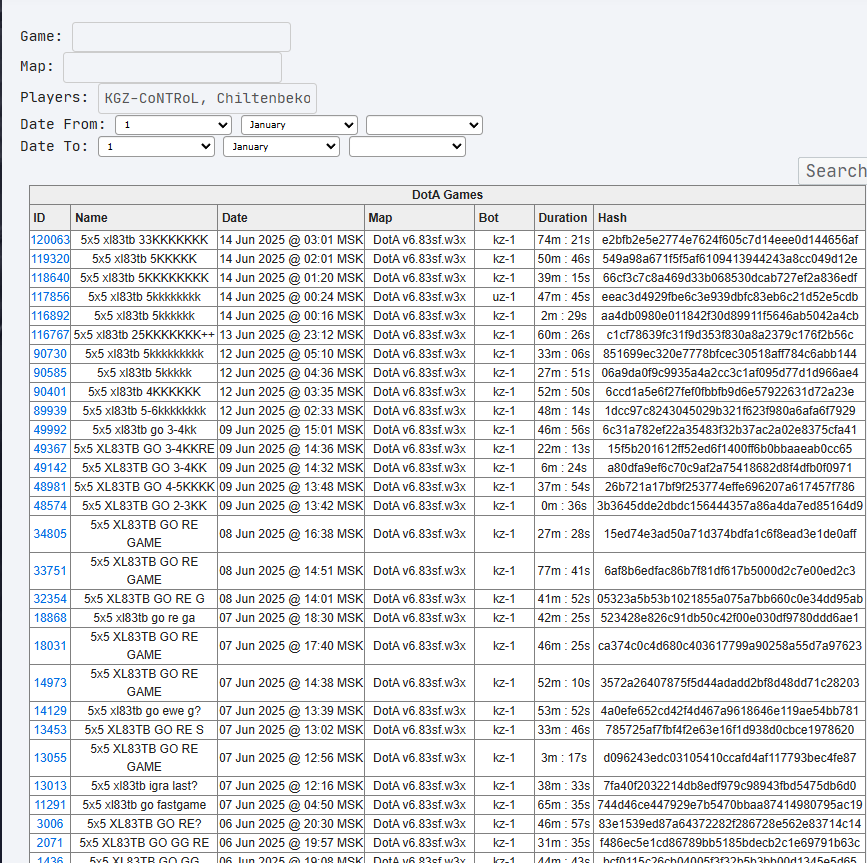Open game ID 33751 link
Screen dimensions: 867x863
pos(50,571)
